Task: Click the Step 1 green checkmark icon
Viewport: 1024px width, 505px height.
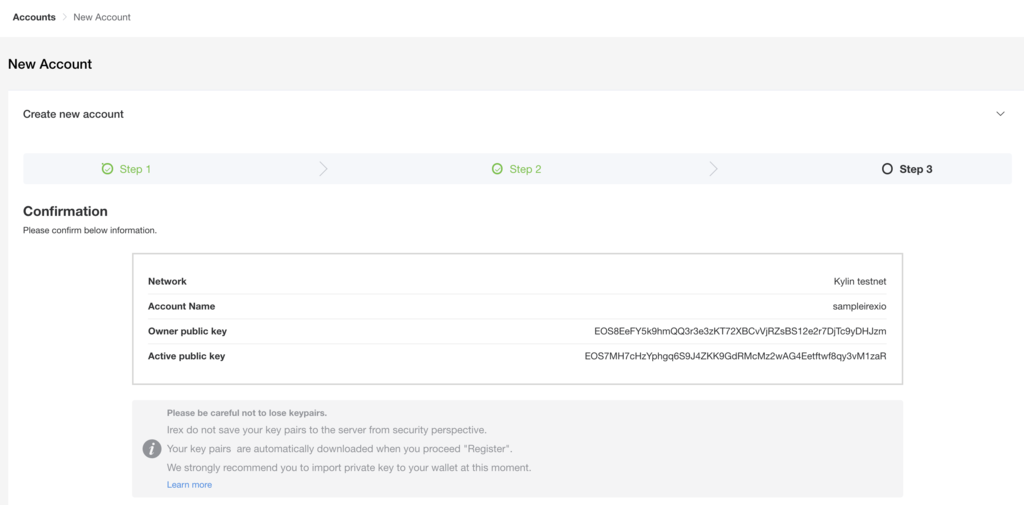Action: pyautogui.click(x=108, y=169)
